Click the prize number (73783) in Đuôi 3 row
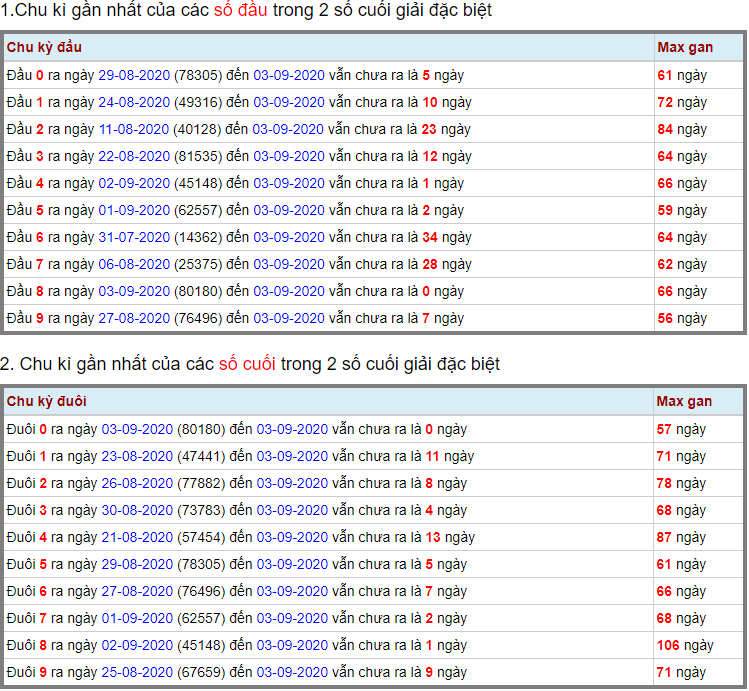The height and width of the screenshot is (691, 749). 201,510
